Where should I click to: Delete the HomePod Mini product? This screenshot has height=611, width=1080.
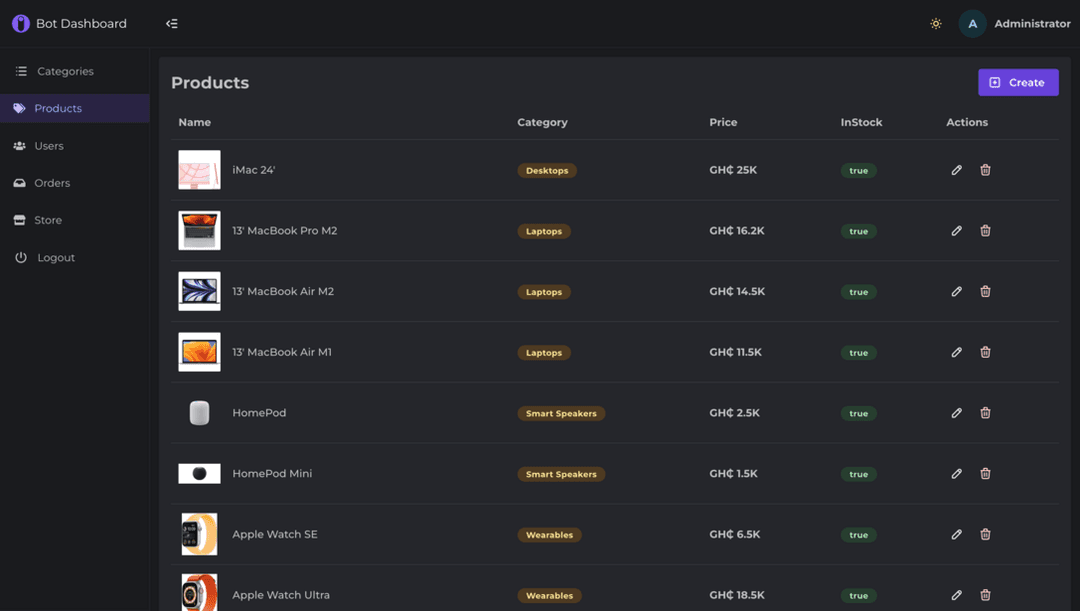click(x=986, y=473)
